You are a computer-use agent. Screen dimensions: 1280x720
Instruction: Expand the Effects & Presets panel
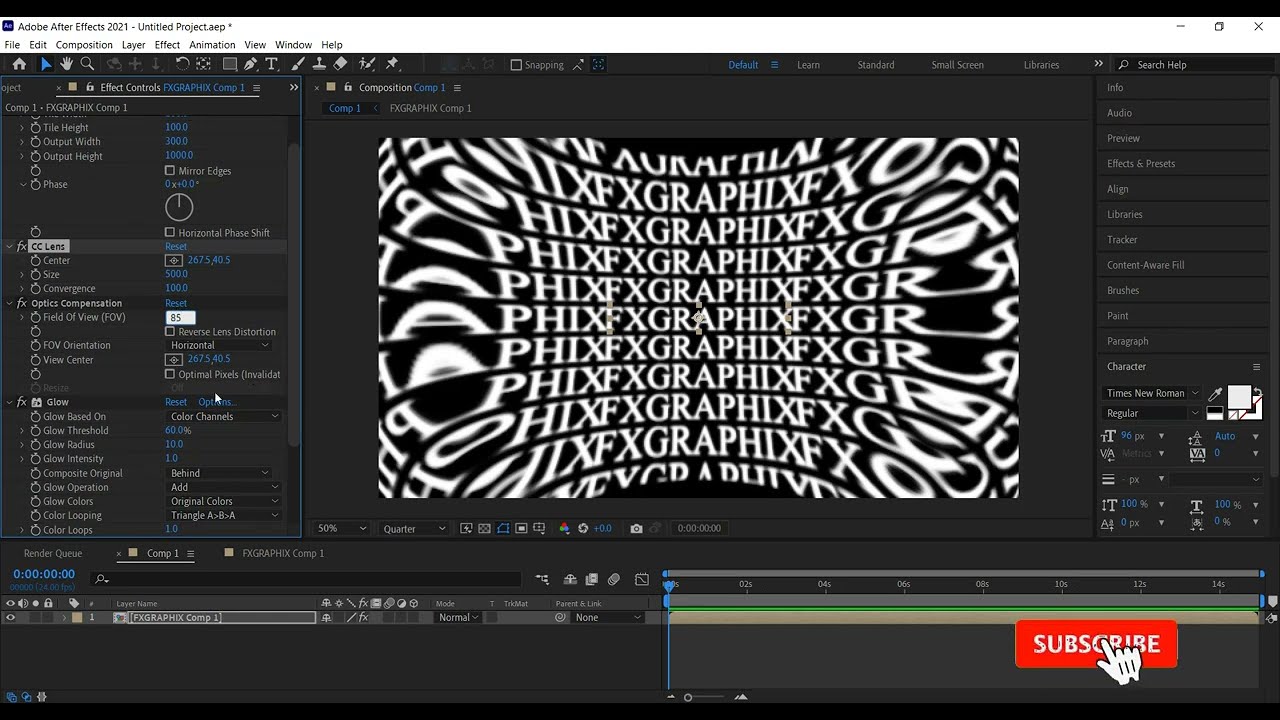pyautogui.click(x=1141, y=163)
